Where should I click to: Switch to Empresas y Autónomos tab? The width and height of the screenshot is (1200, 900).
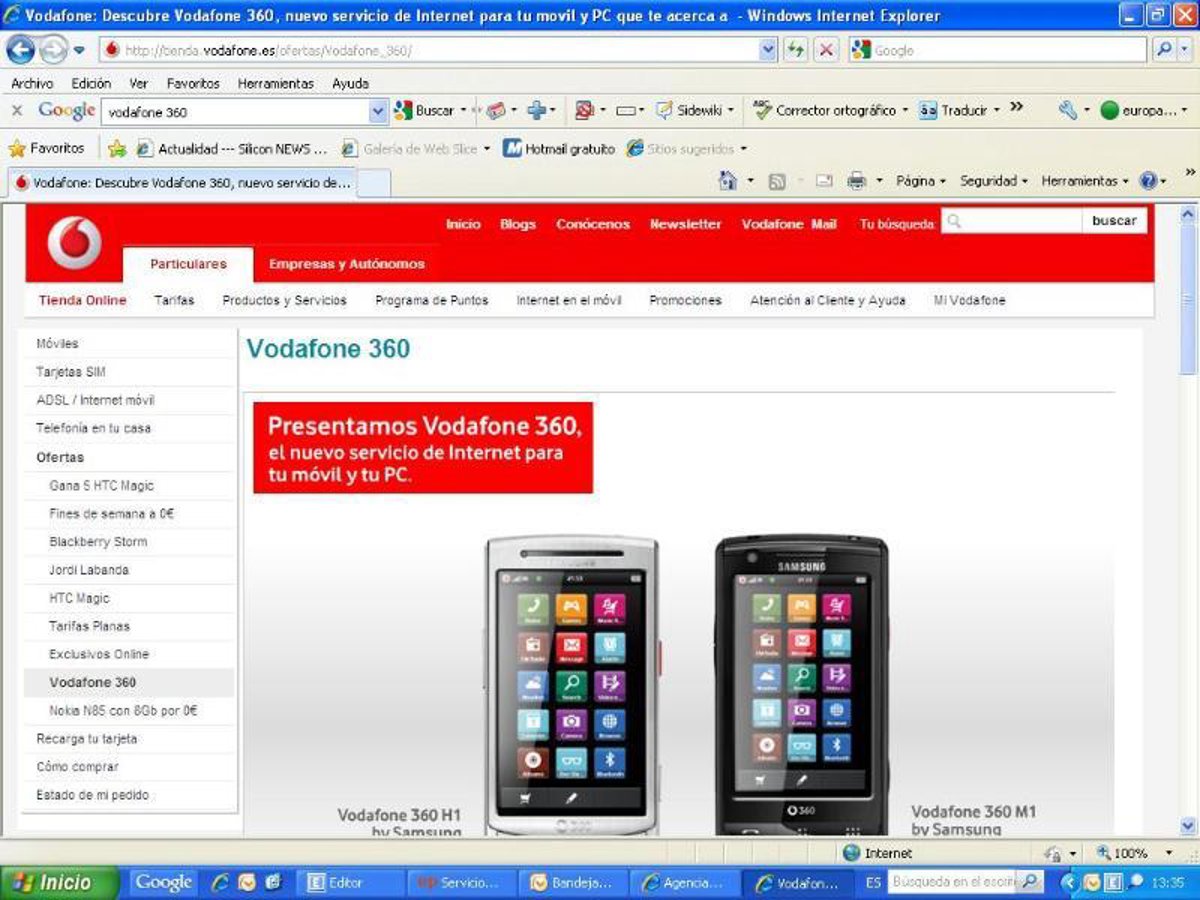coord(347,264)
